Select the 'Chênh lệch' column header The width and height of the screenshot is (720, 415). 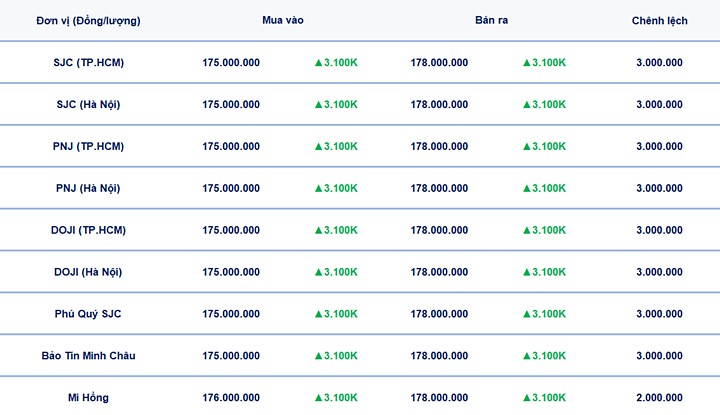coord(659,20)
